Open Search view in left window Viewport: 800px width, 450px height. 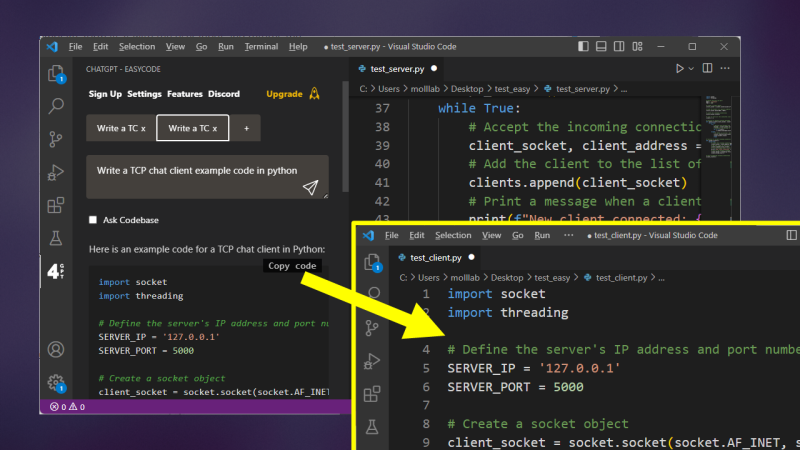pos(57,105)
